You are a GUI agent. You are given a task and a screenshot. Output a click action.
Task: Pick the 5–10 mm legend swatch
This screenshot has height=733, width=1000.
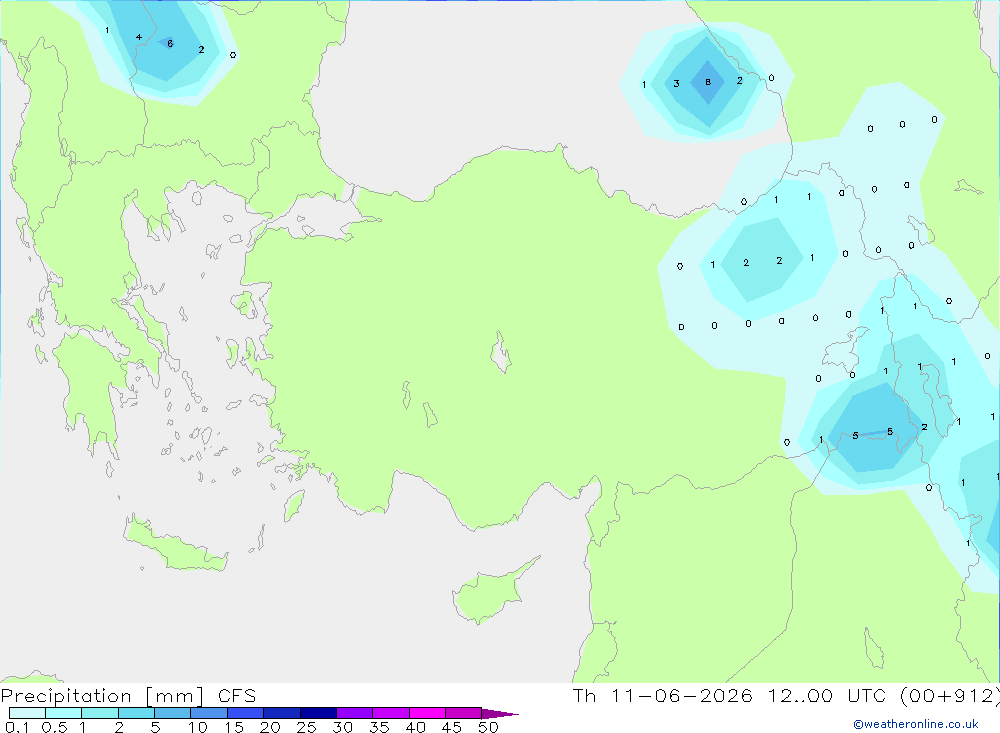point(173,713)
